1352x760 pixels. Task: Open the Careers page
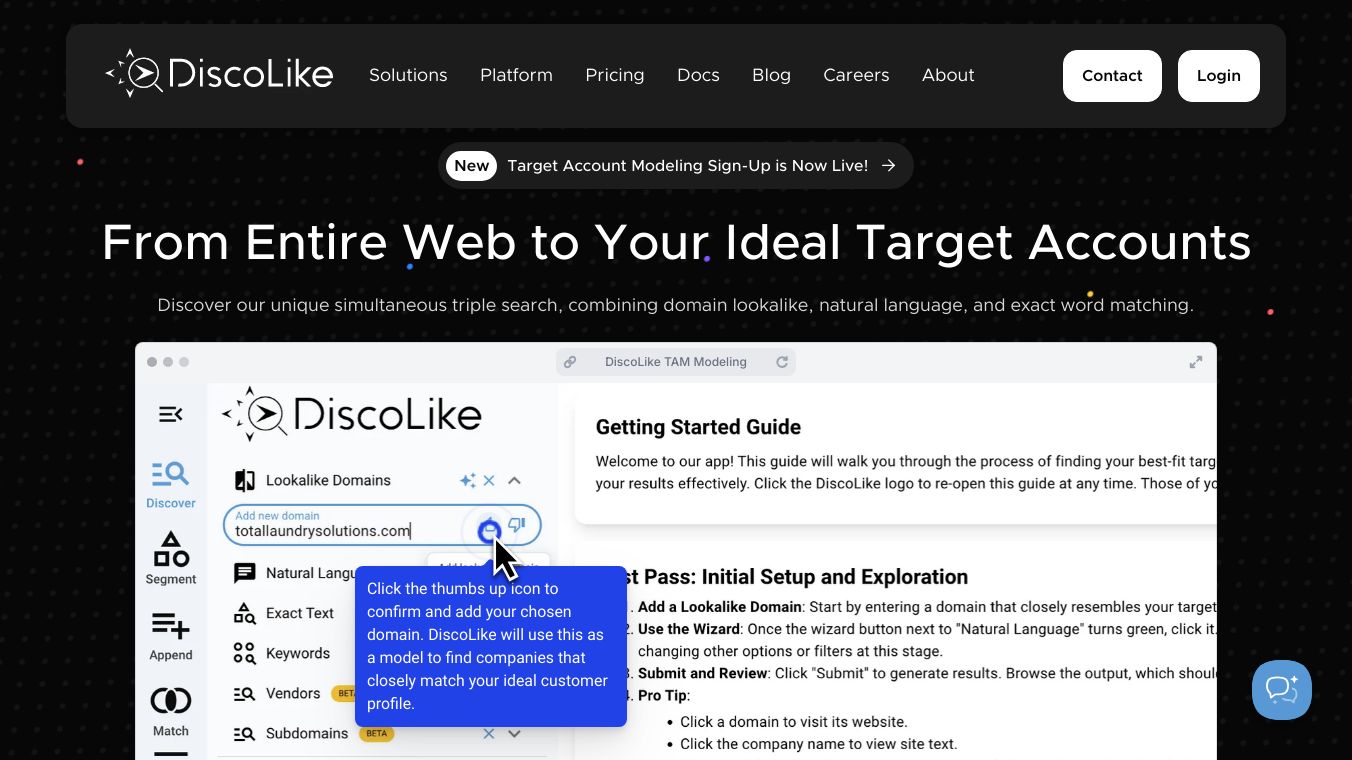click(856, 75)
